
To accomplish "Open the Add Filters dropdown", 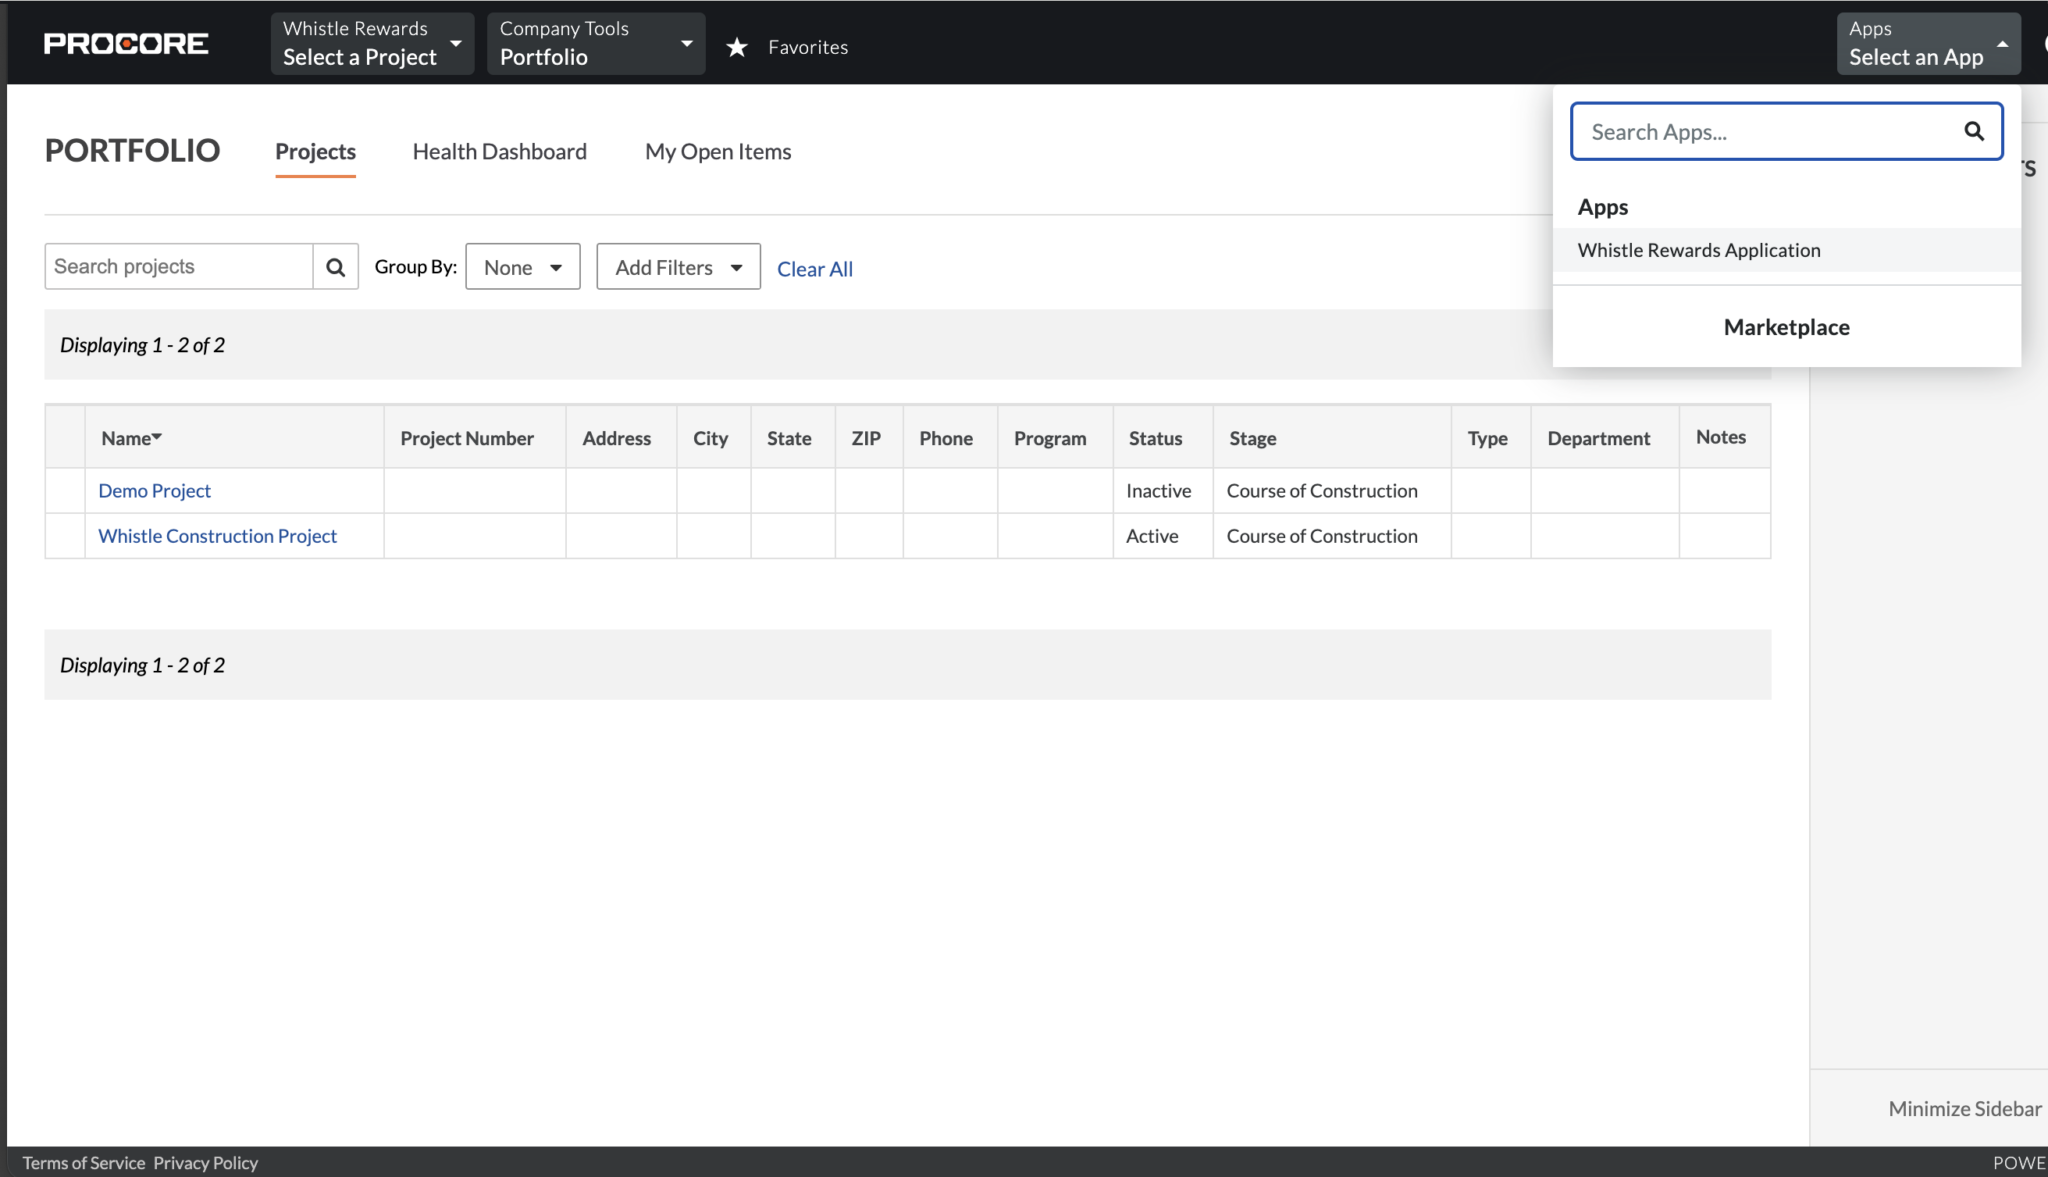I will point(677,266).
